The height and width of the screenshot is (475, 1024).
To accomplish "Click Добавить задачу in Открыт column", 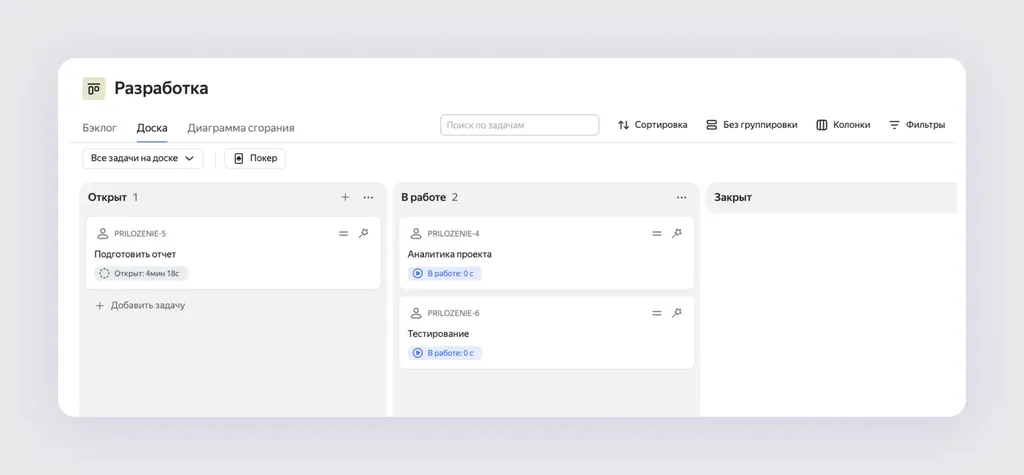I will 140,305.
